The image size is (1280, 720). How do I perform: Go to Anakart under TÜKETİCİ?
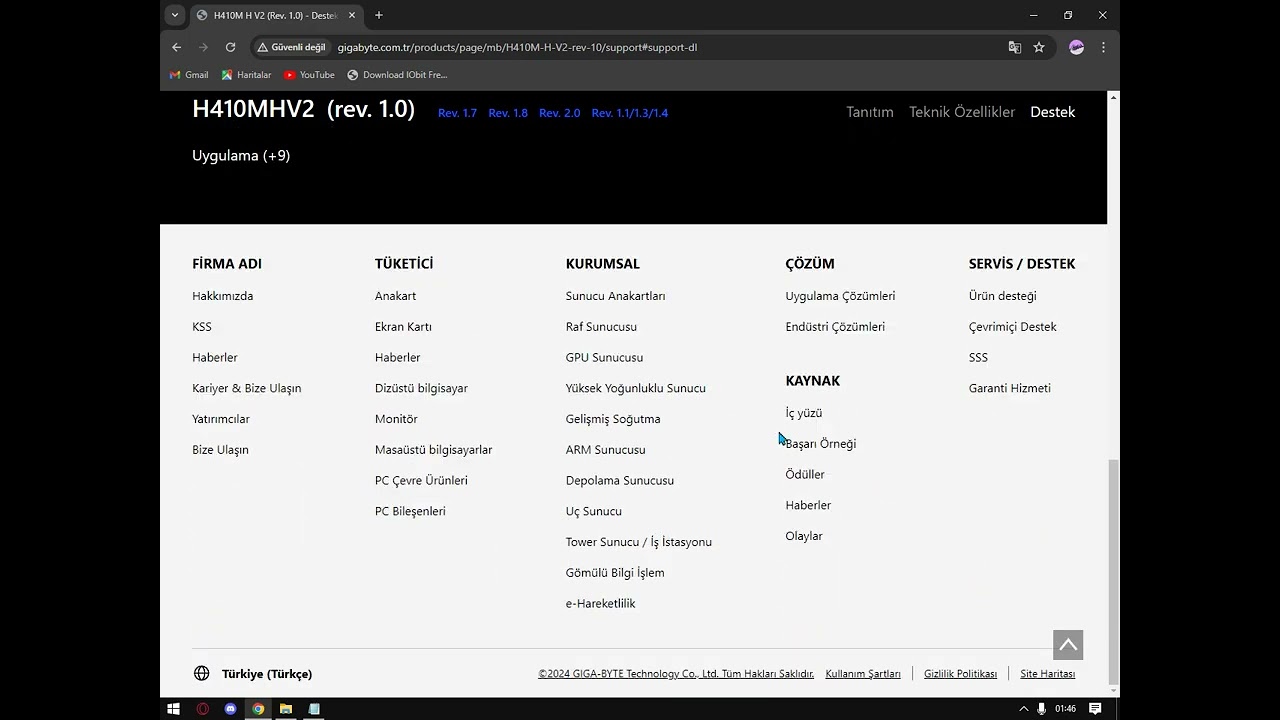(x=396, y=296)
